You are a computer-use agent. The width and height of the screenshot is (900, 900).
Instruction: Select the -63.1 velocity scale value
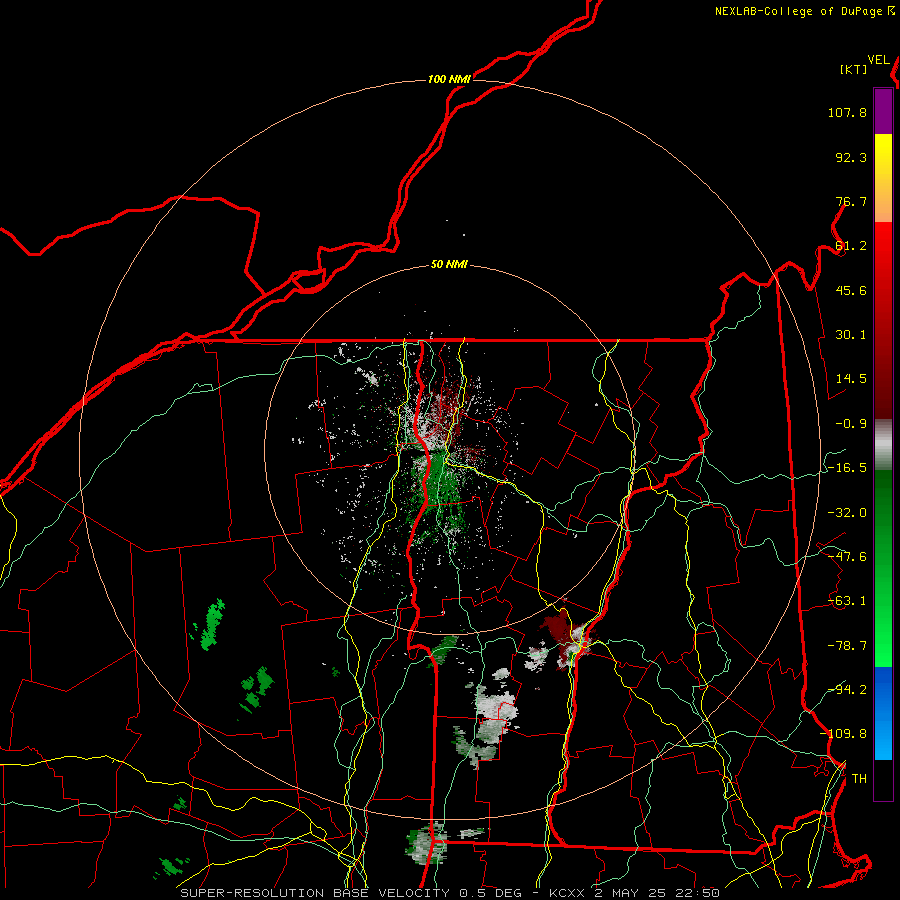point(847,601)
